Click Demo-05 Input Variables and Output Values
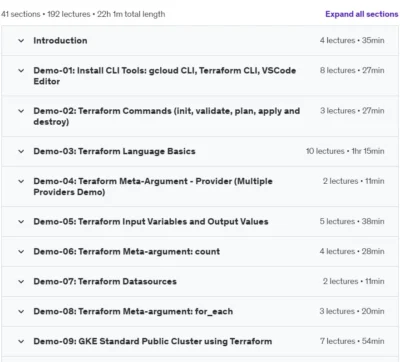Screen dimensions: 400x362 point(151,222)
